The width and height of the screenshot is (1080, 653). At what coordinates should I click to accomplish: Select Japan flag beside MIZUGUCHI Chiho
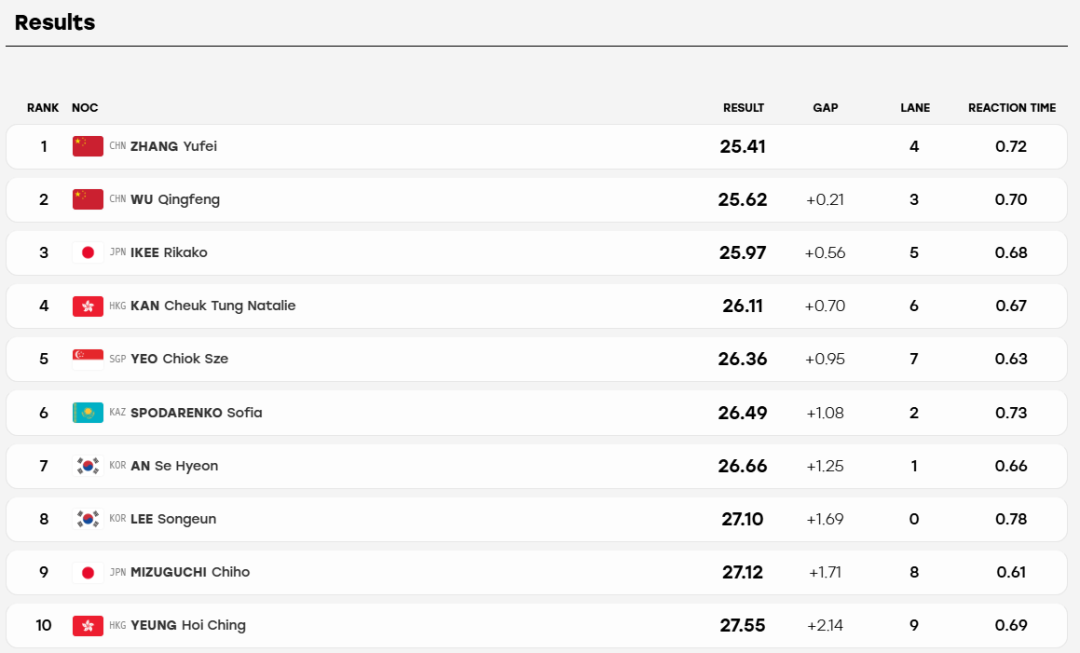tap(87, 572)
